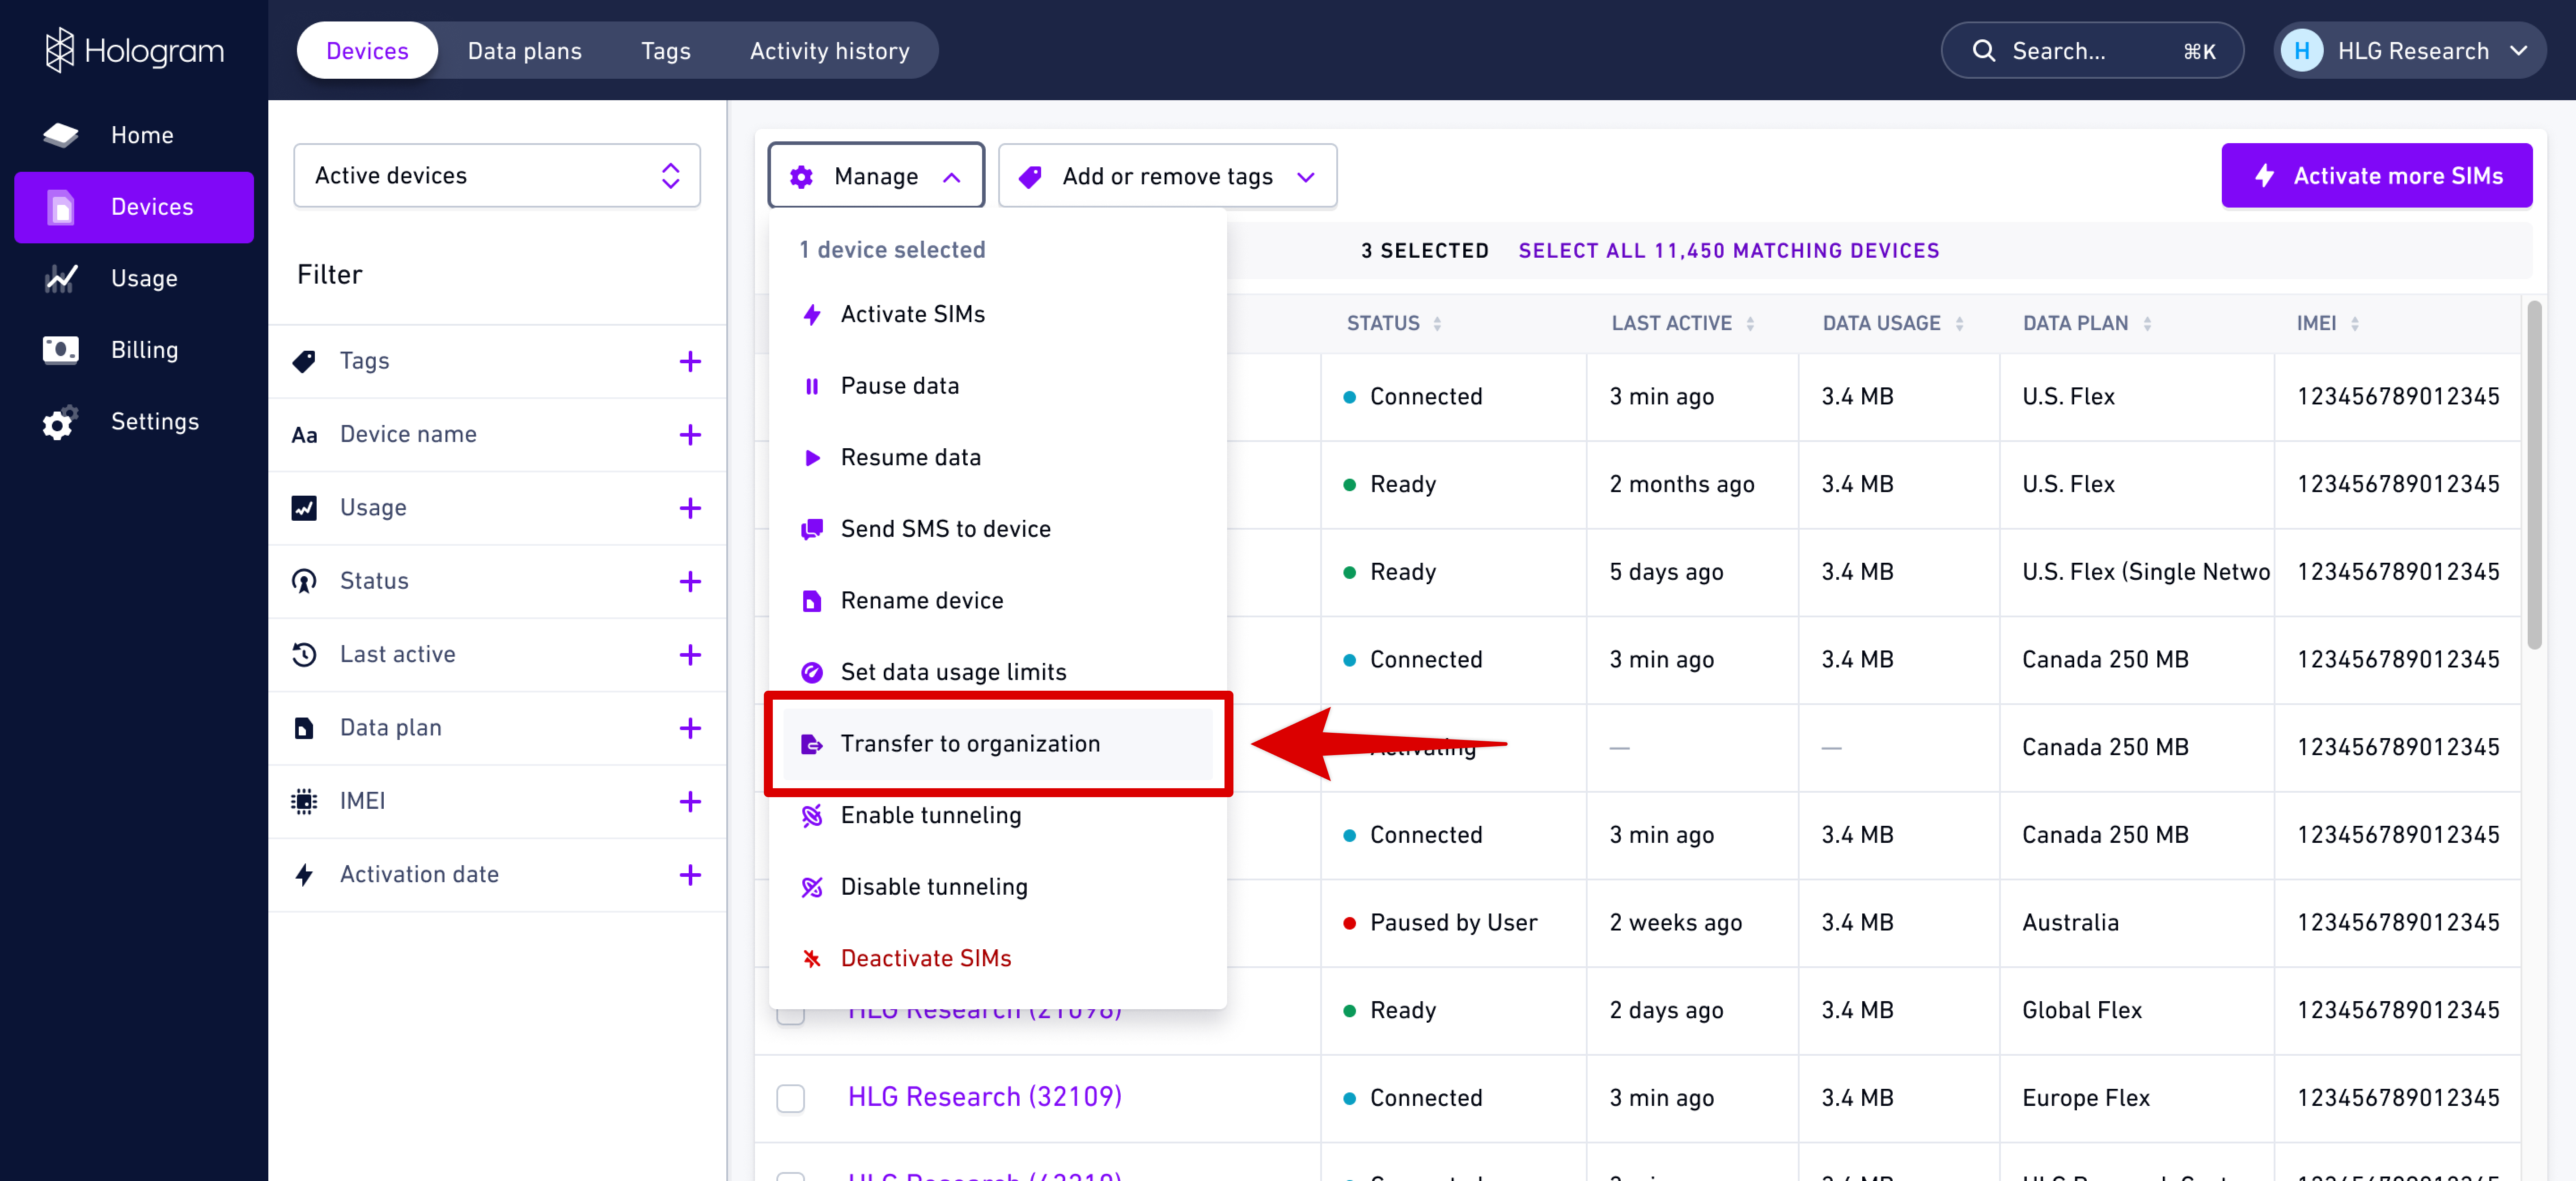Open the HLG Research account menu
This screenshot has height=1181, width=2576.
[2409, 51]
